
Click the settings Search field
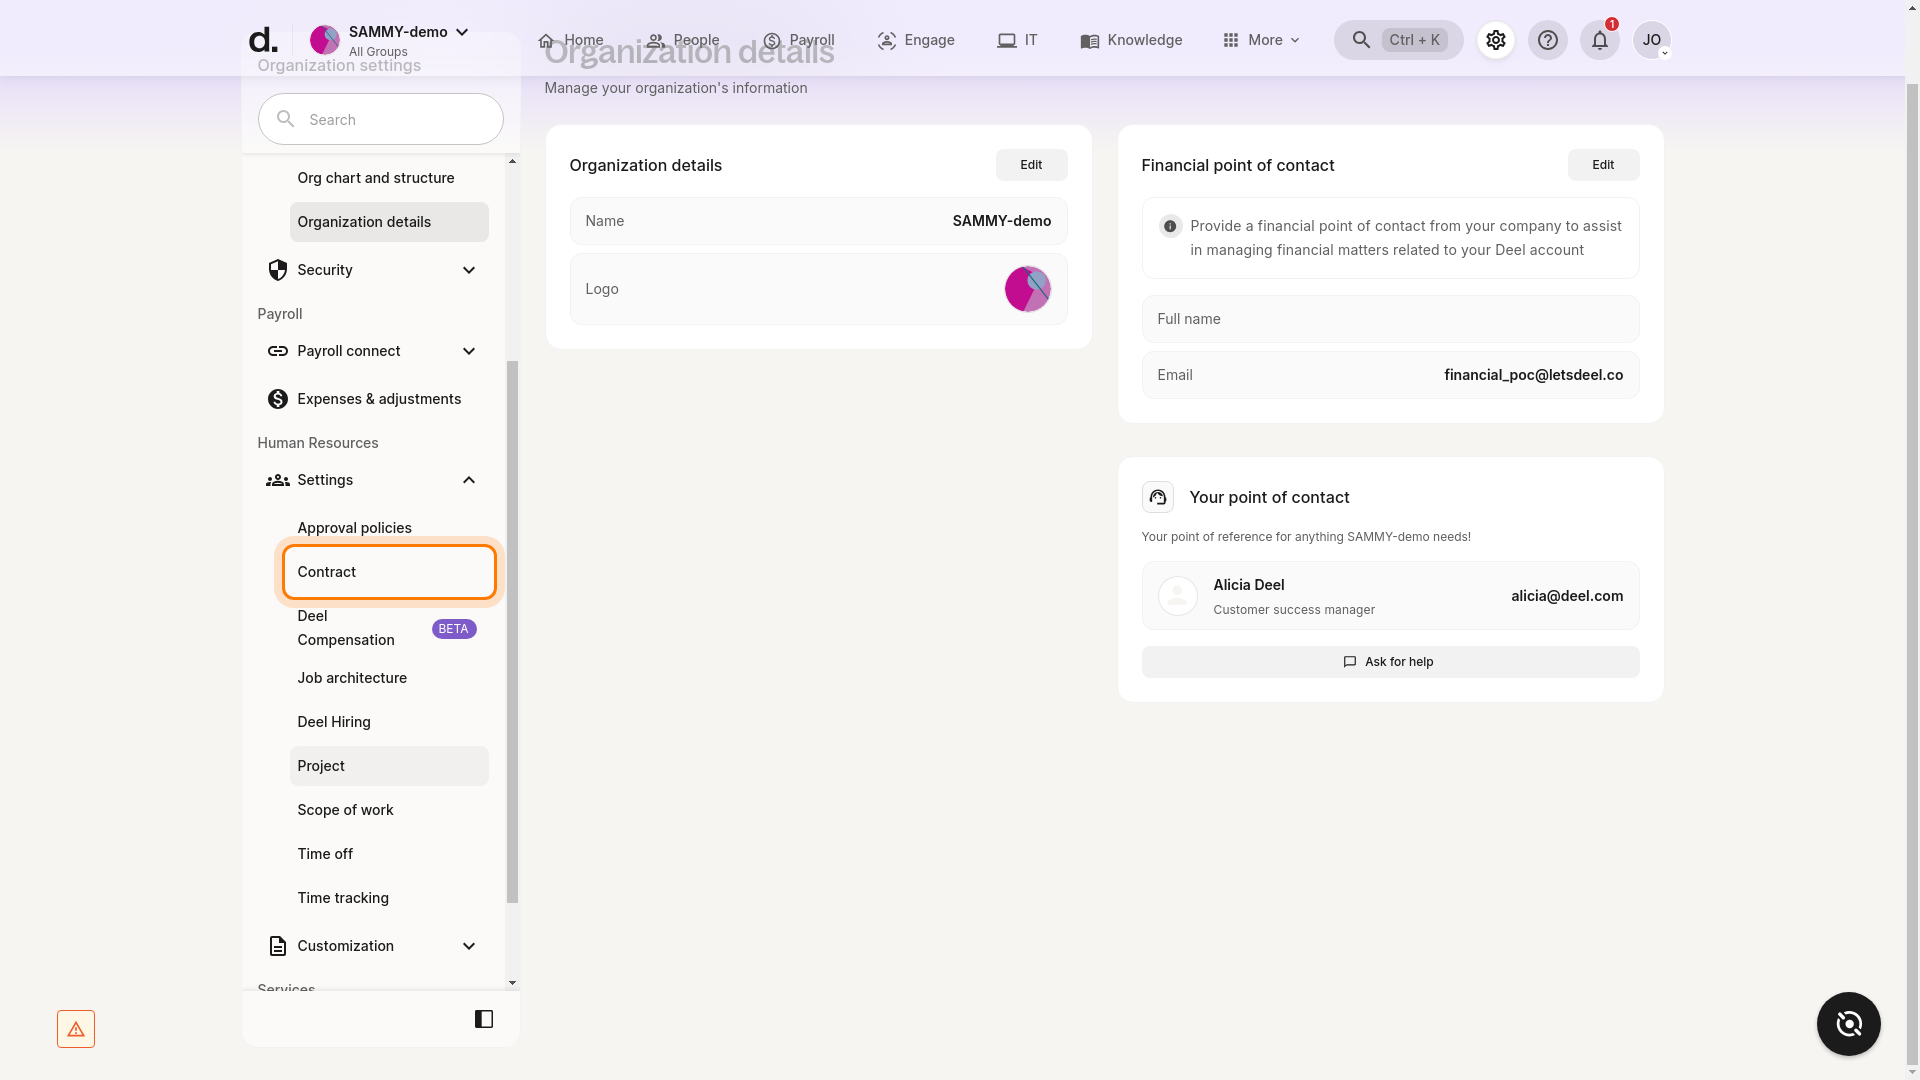pyautogui.click(x=380, y=119)
